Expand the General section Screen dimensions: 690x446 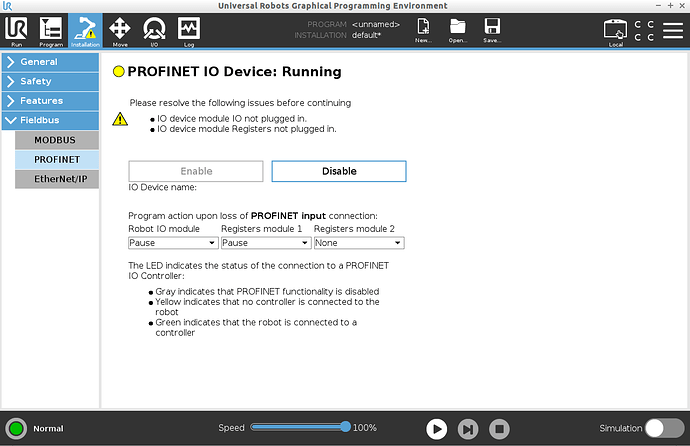[x=50, y=62]
